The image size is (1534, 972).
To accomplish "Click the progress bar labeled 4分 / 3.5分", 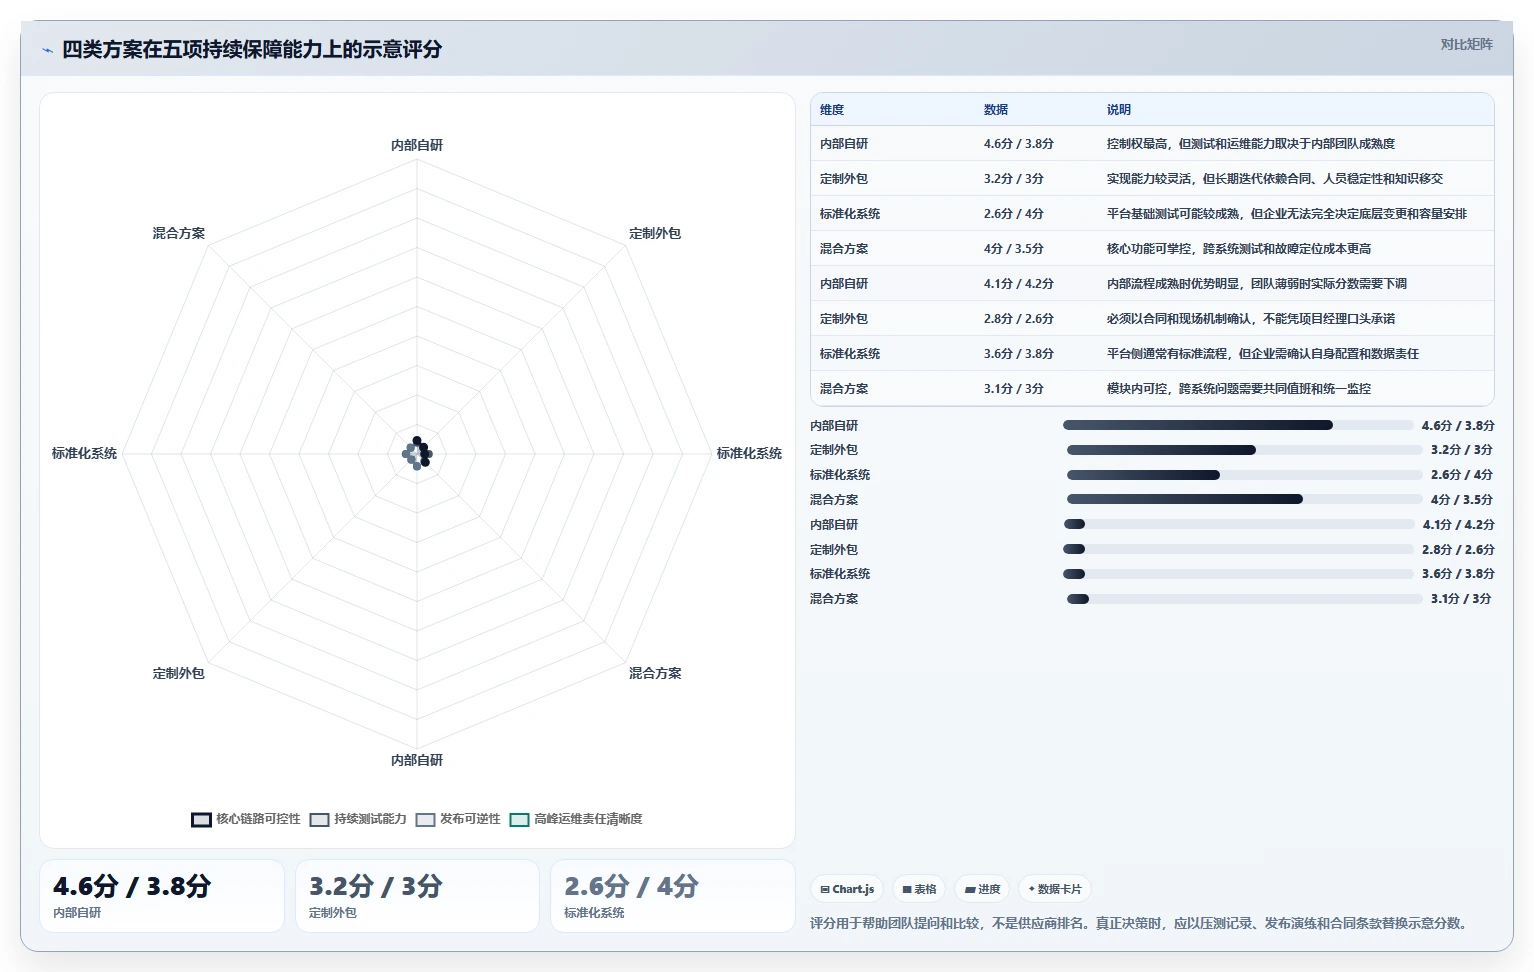I will tap(1245, 499).
